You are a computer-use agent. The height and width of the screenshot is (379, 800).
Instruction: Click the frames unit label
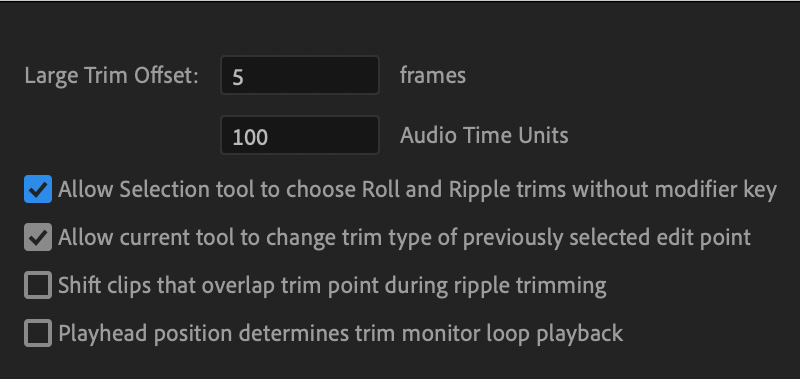click(x=433, y=75)
